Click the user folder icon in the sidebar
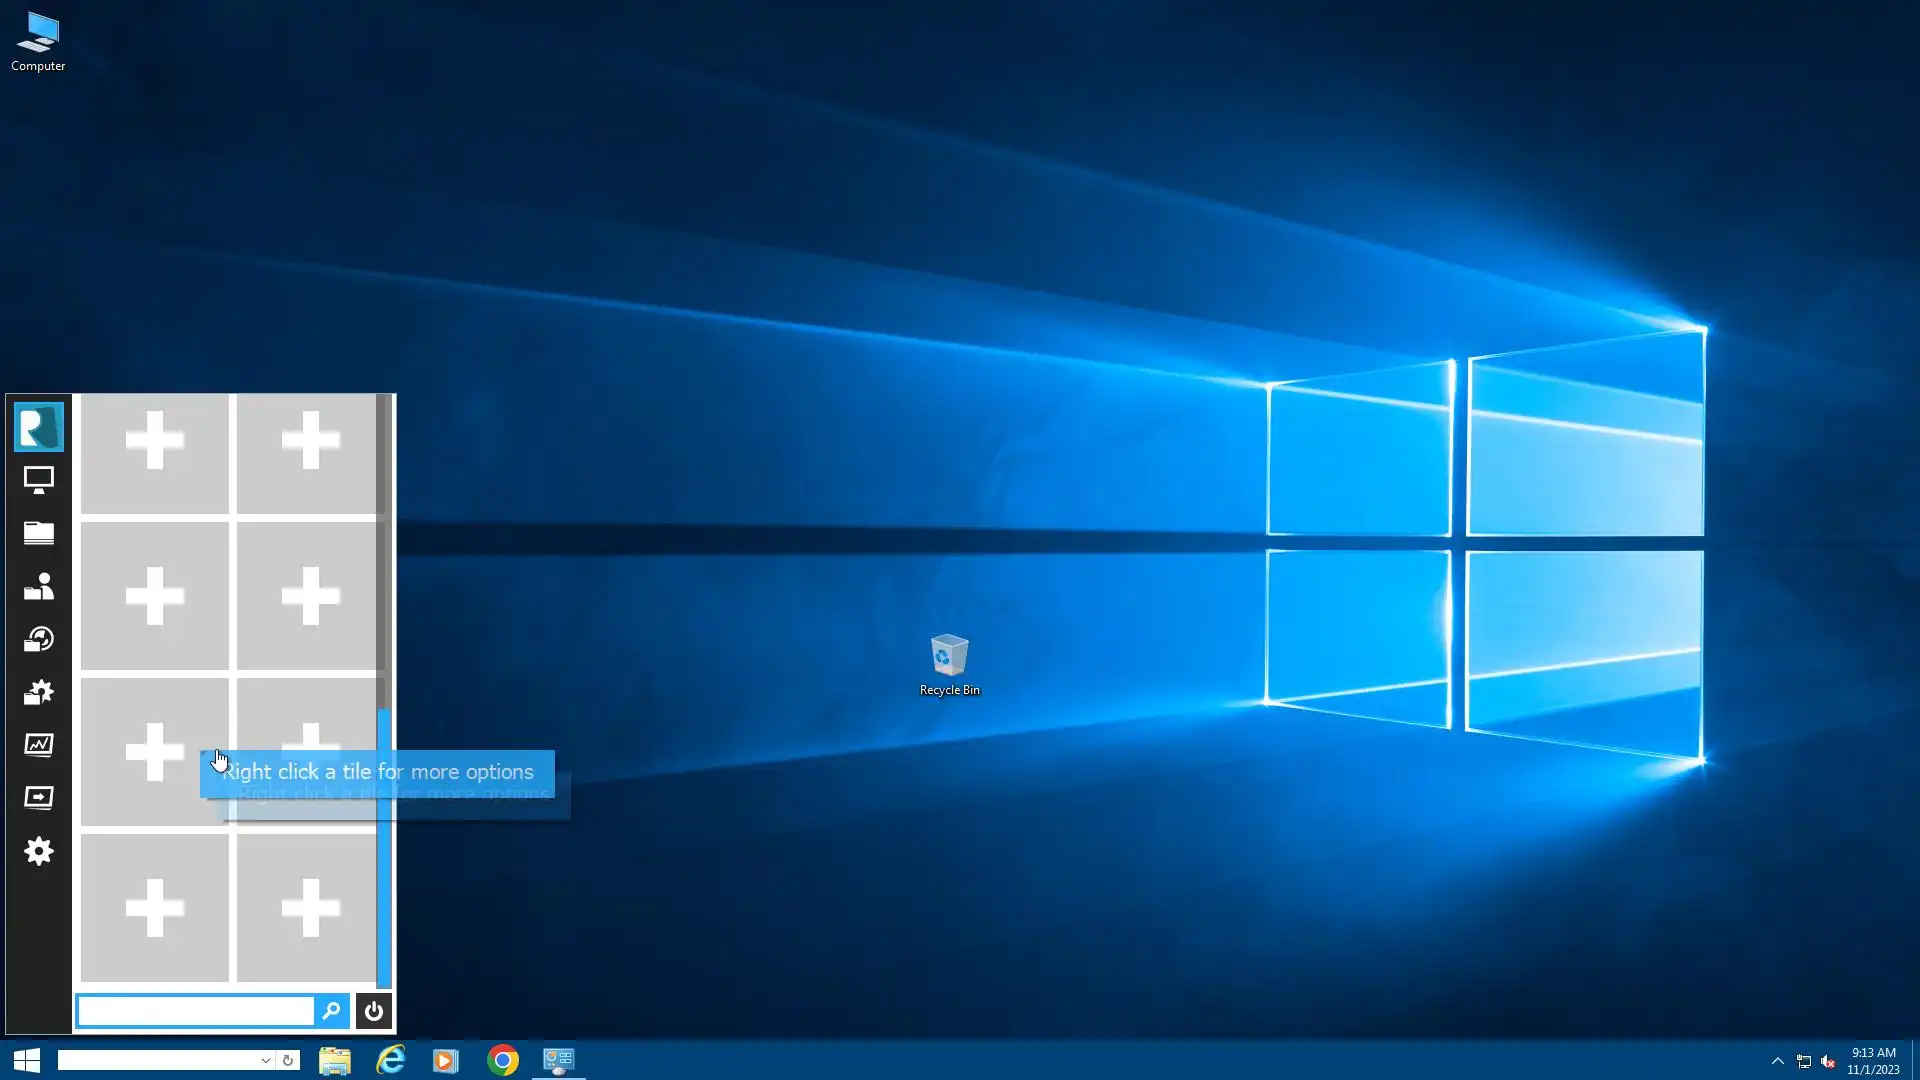The image size is (1920, 1080). tap(38, 586)
